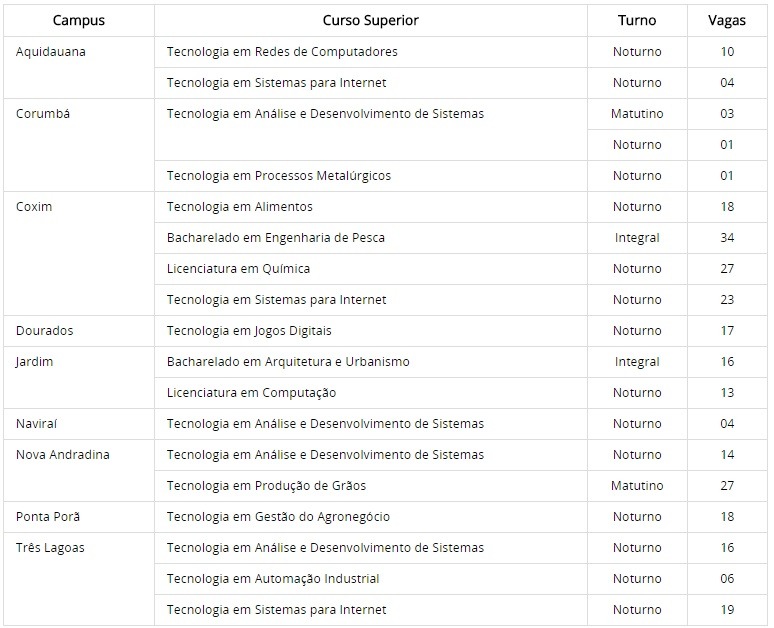The image size is (774, 628).
Task: Select the Aquidauana campus cell
Action: tap(51, 52)
